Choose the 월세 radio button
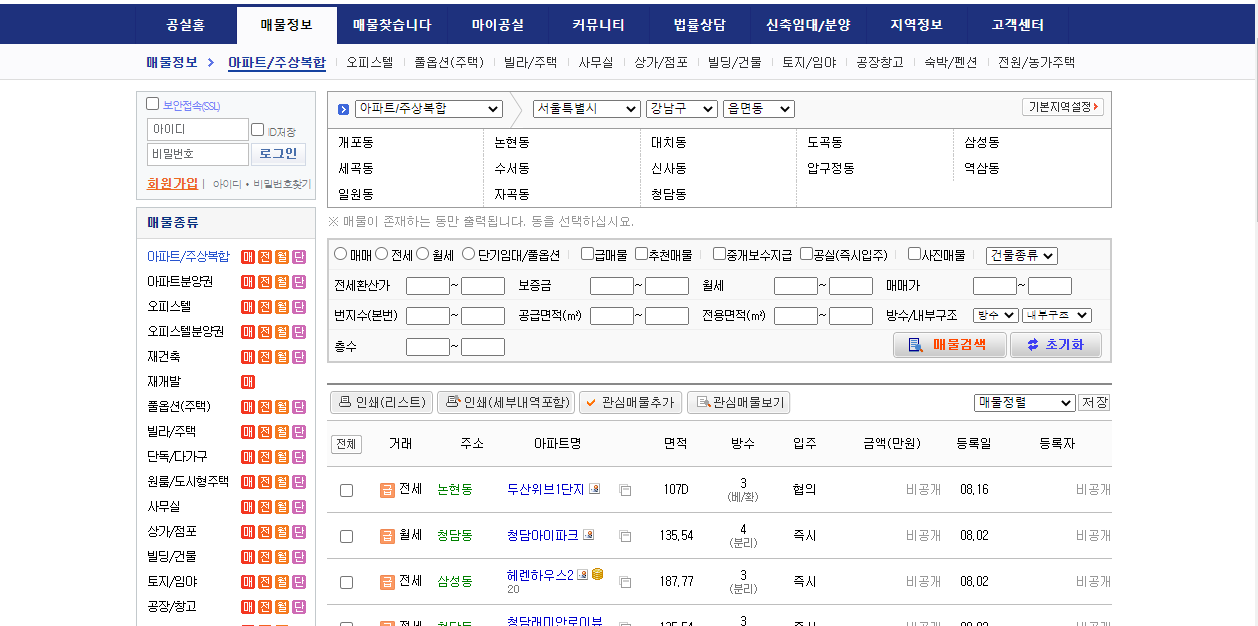 (x=422, y=254)
